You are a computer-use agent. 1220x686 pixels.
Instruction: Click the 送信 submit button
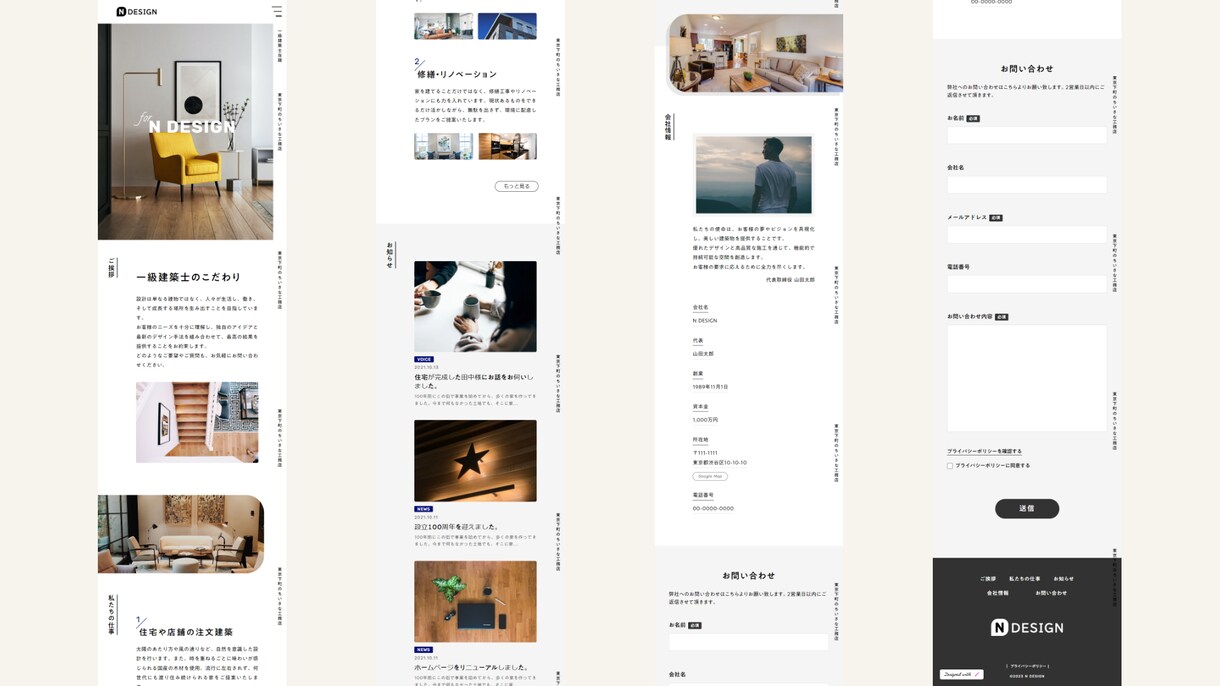[x=1027, y=508]
